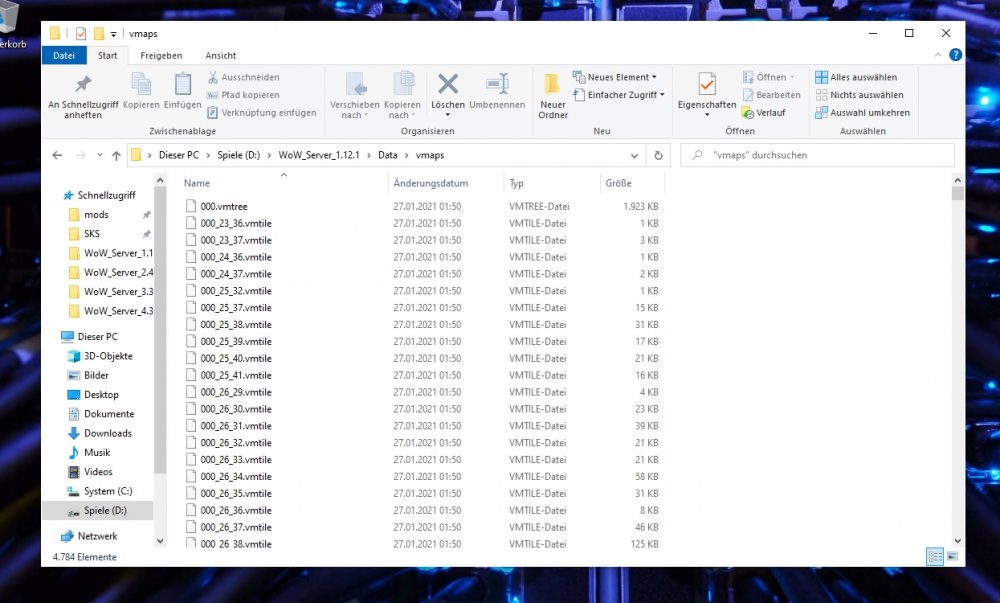Click the back navigation arrow
The height and width of the screenshot is (603, 1000).
coord(57,155)
